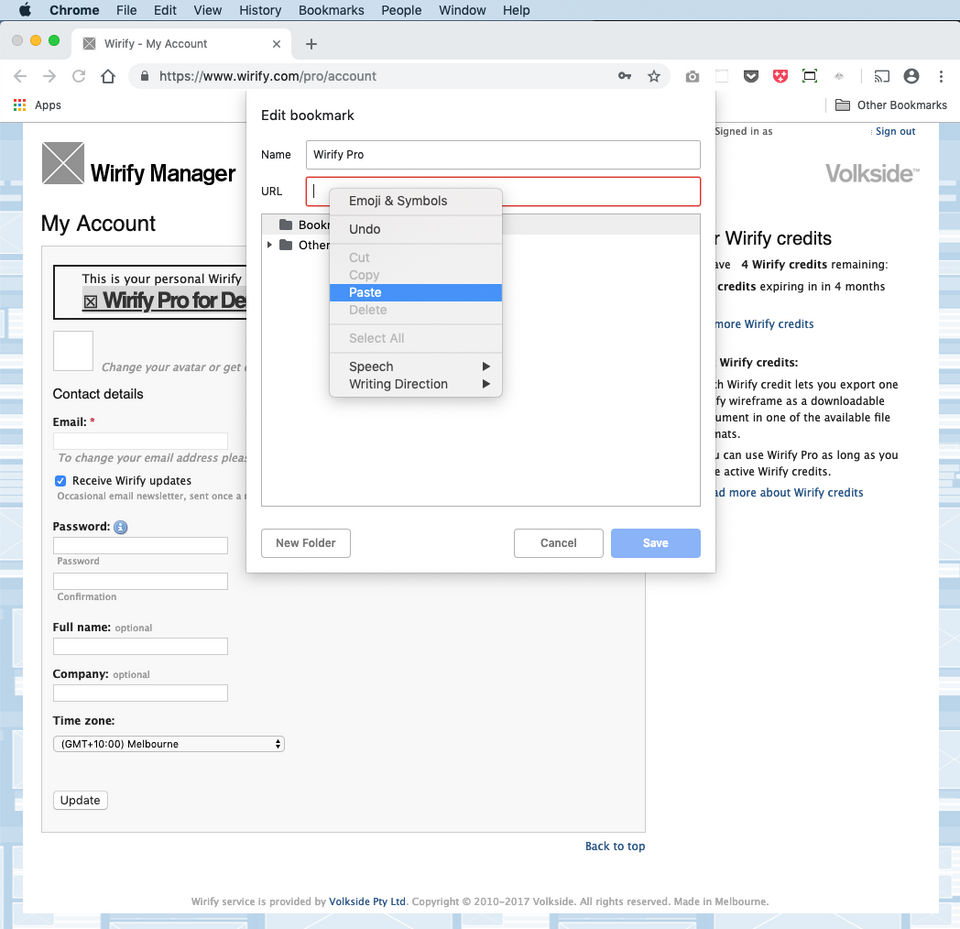Open the View menu
Screen dimensions: 960x929
tap(208, 10)
